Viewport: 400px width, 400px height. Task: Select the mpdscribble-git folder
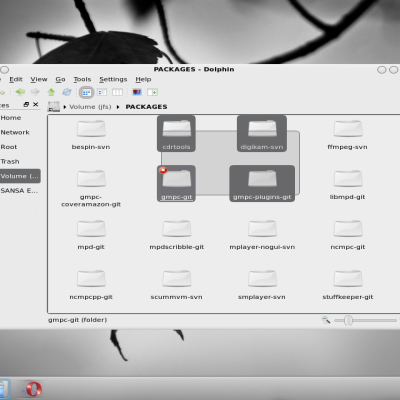177,235
